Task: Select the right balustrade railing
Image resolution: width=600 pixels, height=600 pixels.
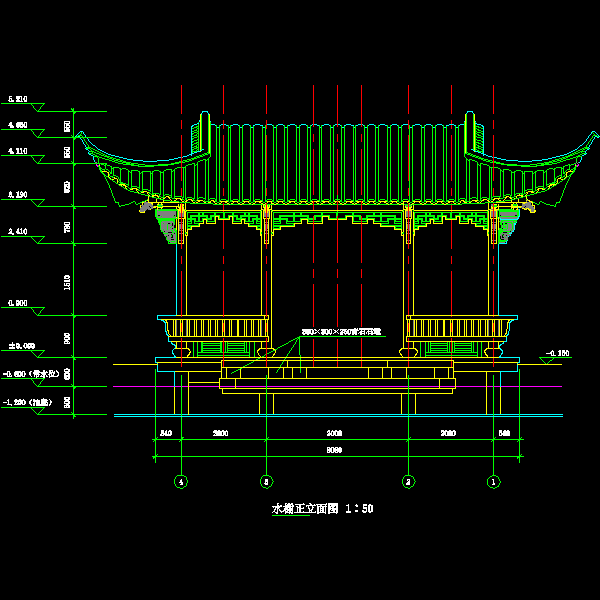Action: coord(460,327)
